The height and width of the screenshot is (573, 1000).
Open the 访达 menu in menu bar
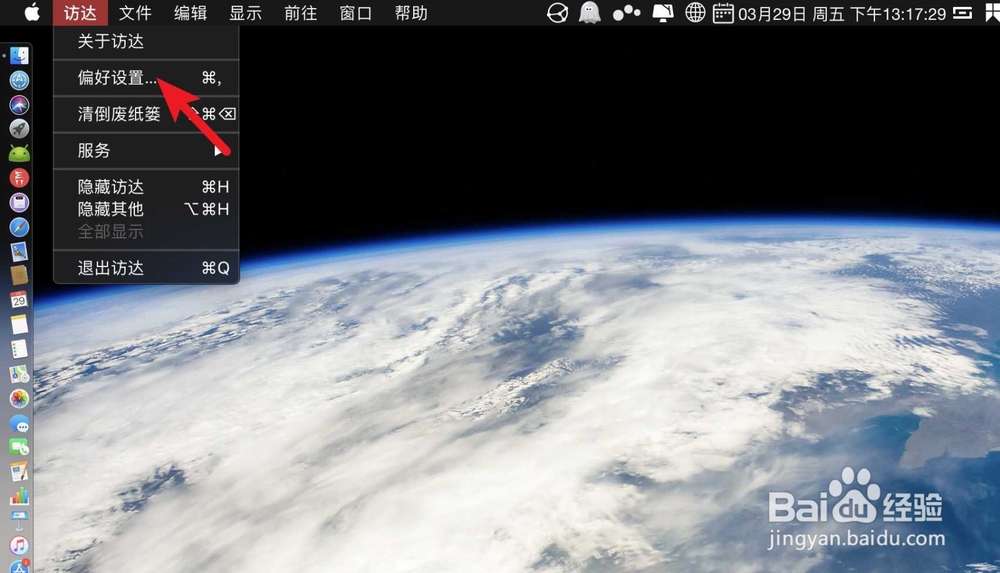pyautogui.click(x=80, y=13)
